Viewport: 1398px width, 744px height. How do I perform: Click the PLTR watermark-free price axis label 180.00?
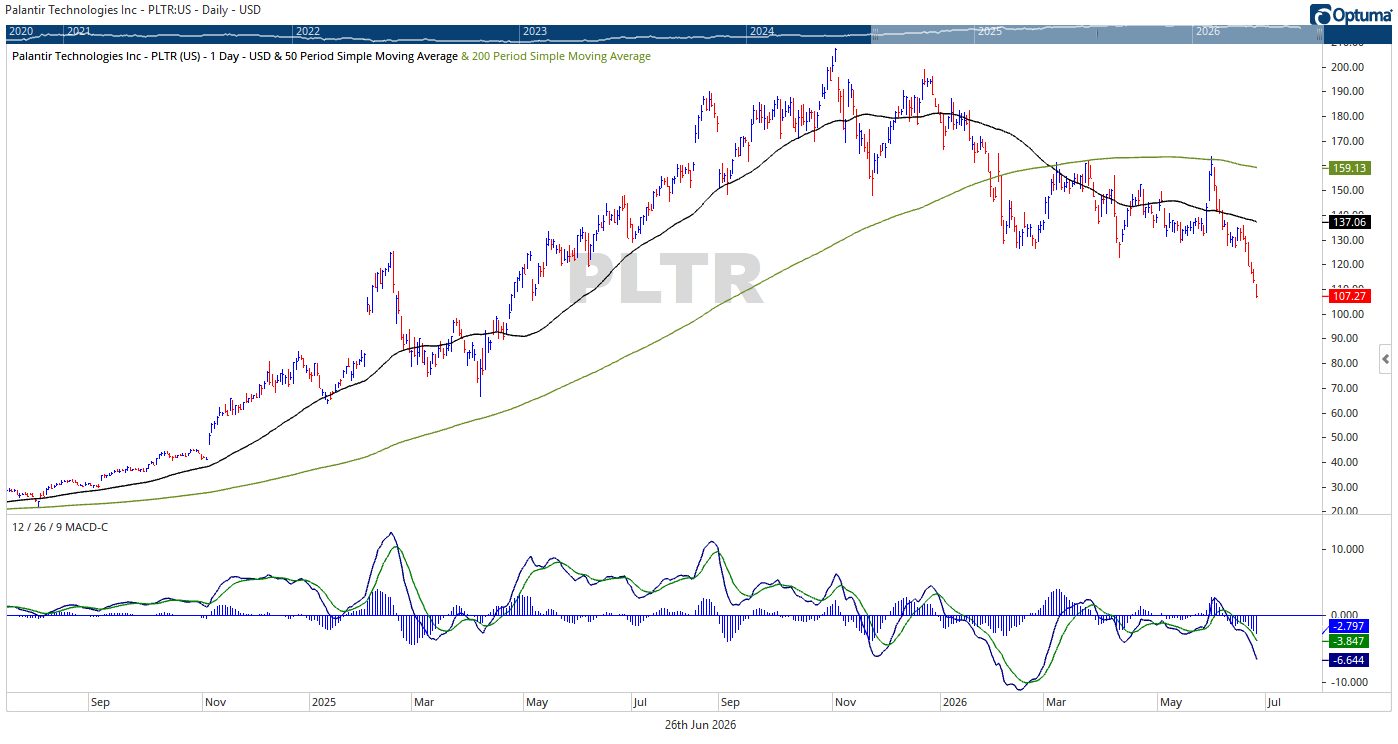(1346, 116)
